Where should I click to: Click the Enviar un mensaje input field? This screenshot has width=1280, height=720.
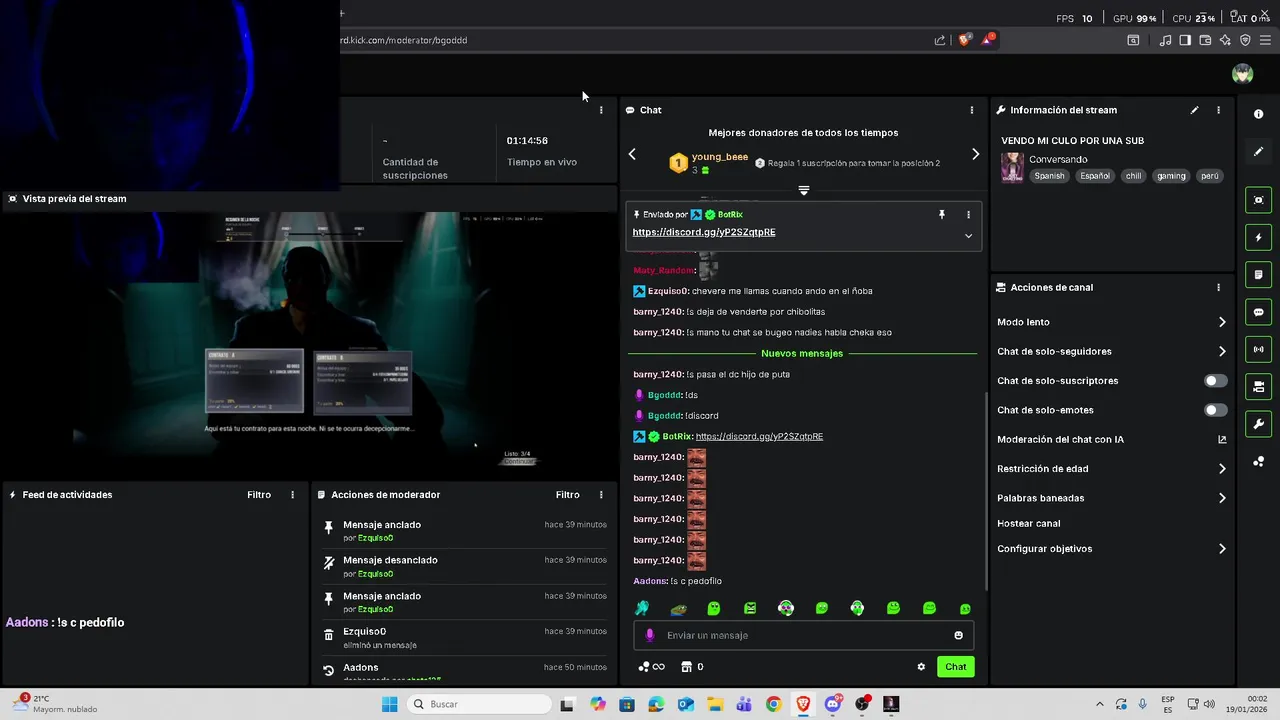[803, 635]
